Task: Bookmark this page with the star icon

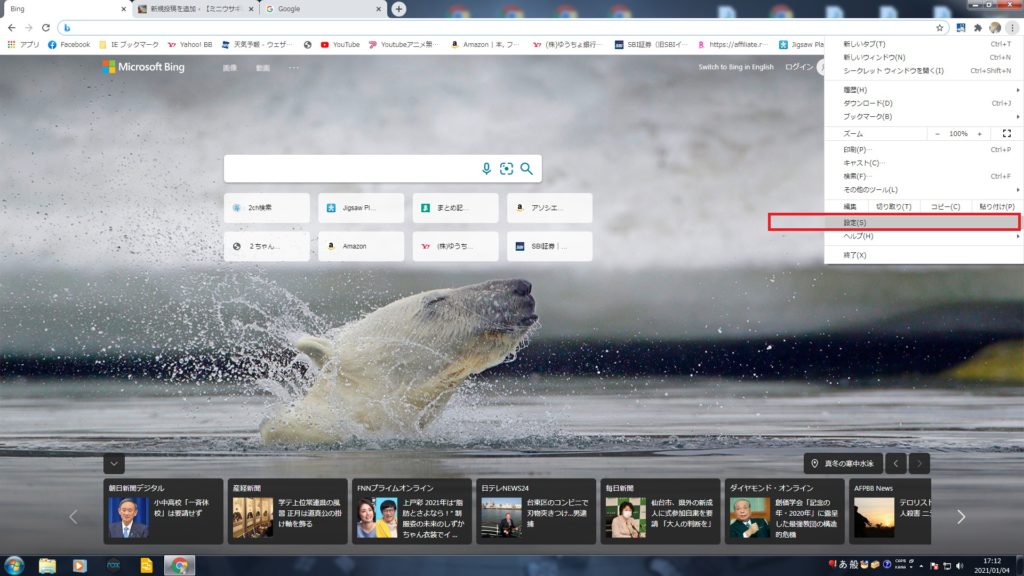Action: [940, 27]
